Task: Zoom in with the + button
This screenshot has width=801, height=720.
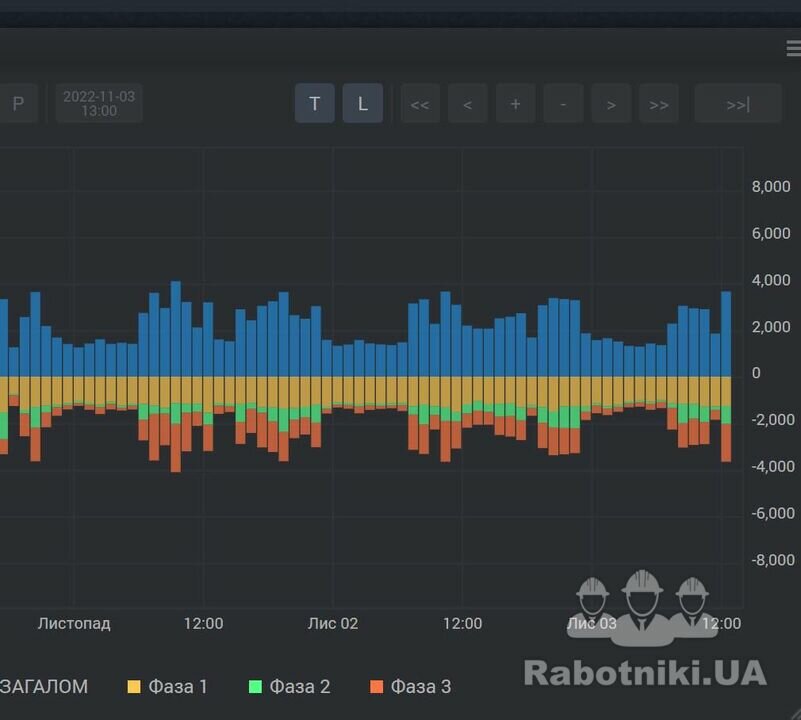Action: (x=515, y=104)
